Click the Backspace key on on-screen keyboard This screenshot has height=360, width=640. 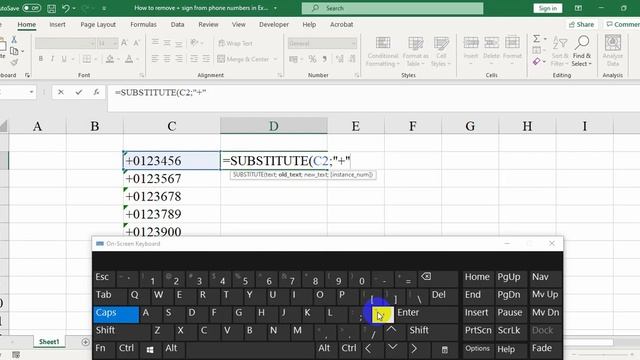[426, 277]
